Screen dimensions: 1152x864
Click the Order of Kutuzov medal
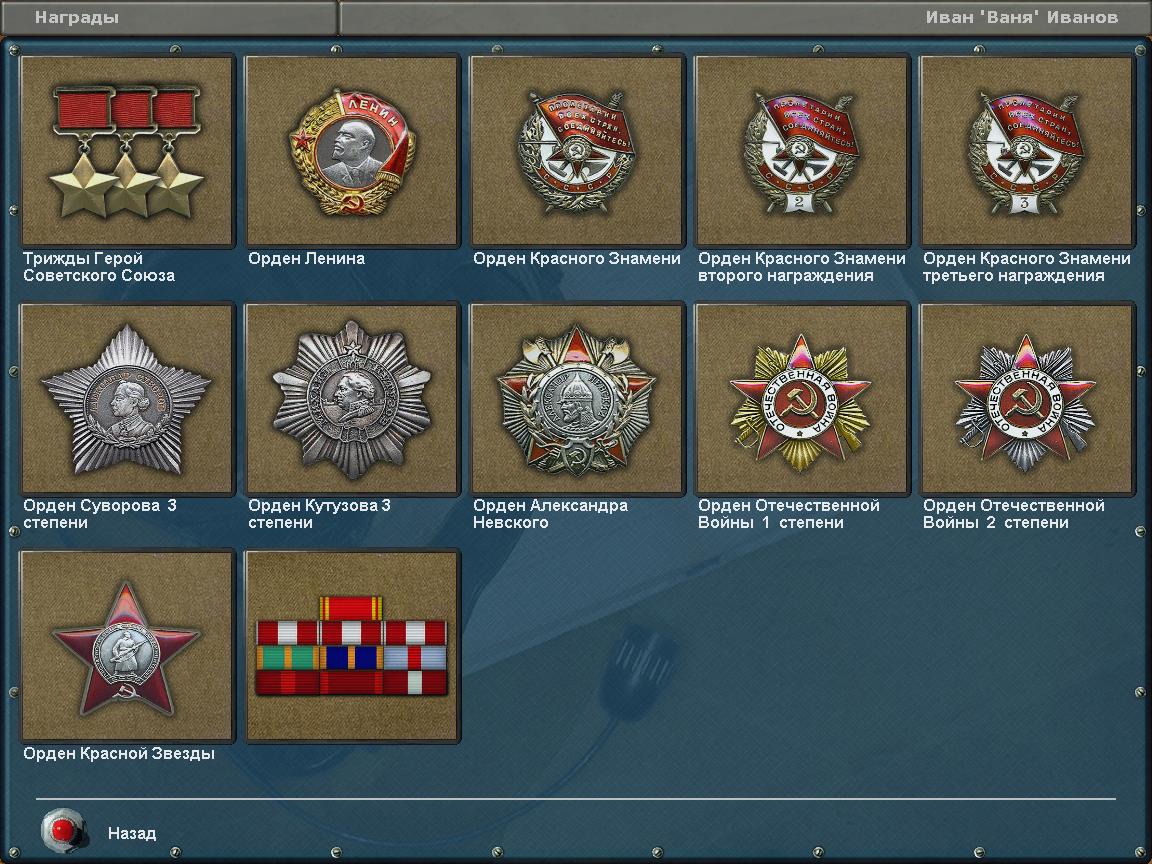[352, 399]
